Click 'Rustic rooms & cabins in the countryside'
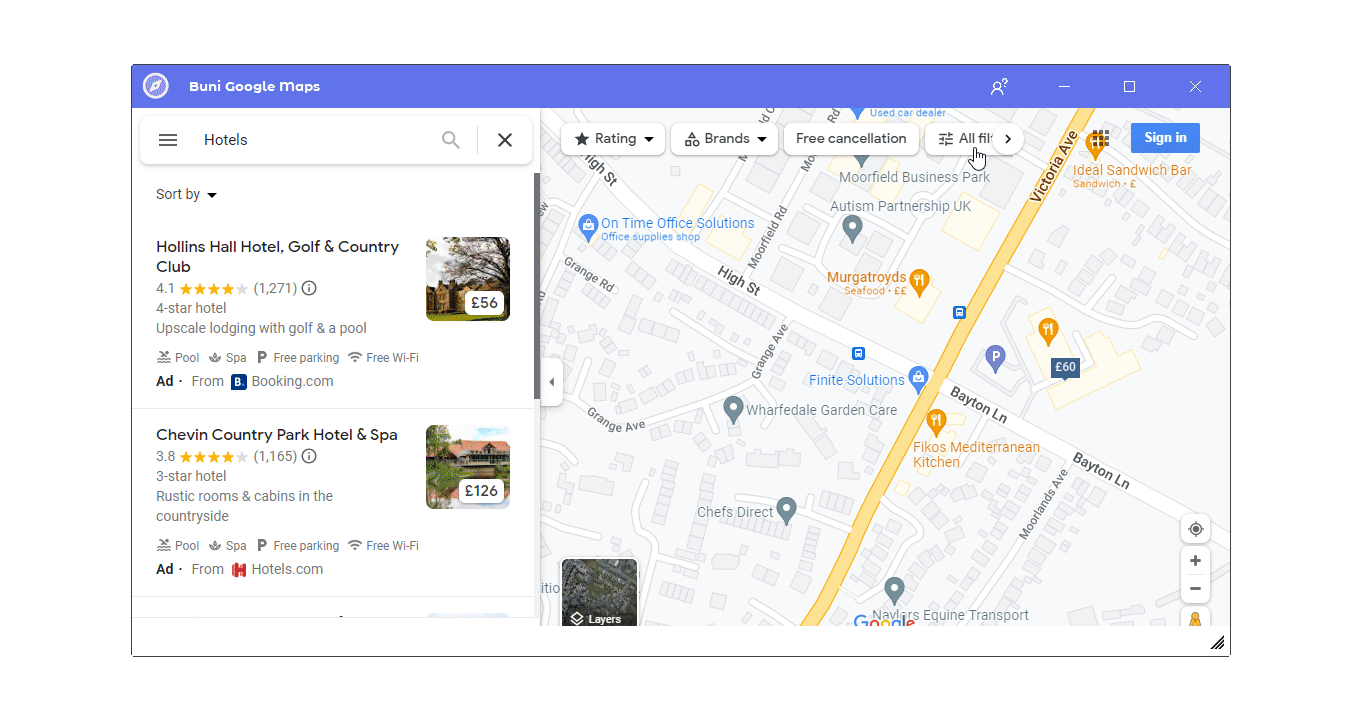The image size is (1358, 723). [x=244, y=506]
